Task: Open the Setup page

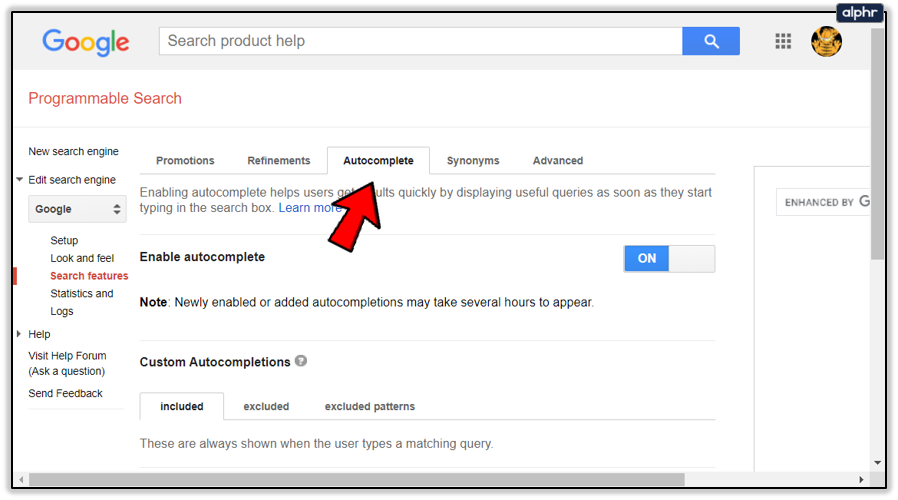Action: pos(64,241)
